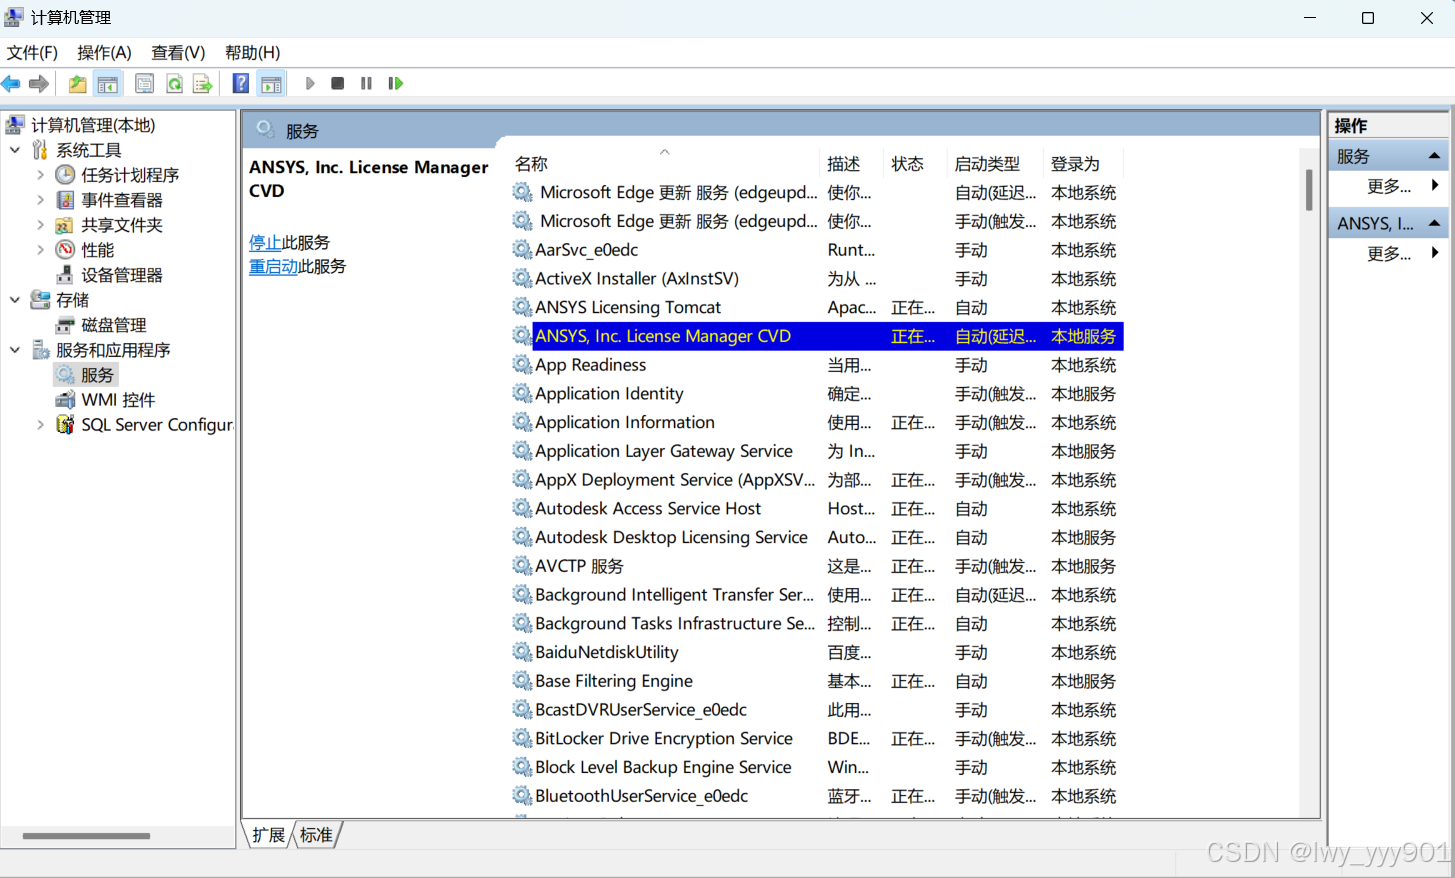This screenshot has width=1455, height=878.
Task: Select Task Scheduler (任务计划程序) in tree
Action: 130,175
